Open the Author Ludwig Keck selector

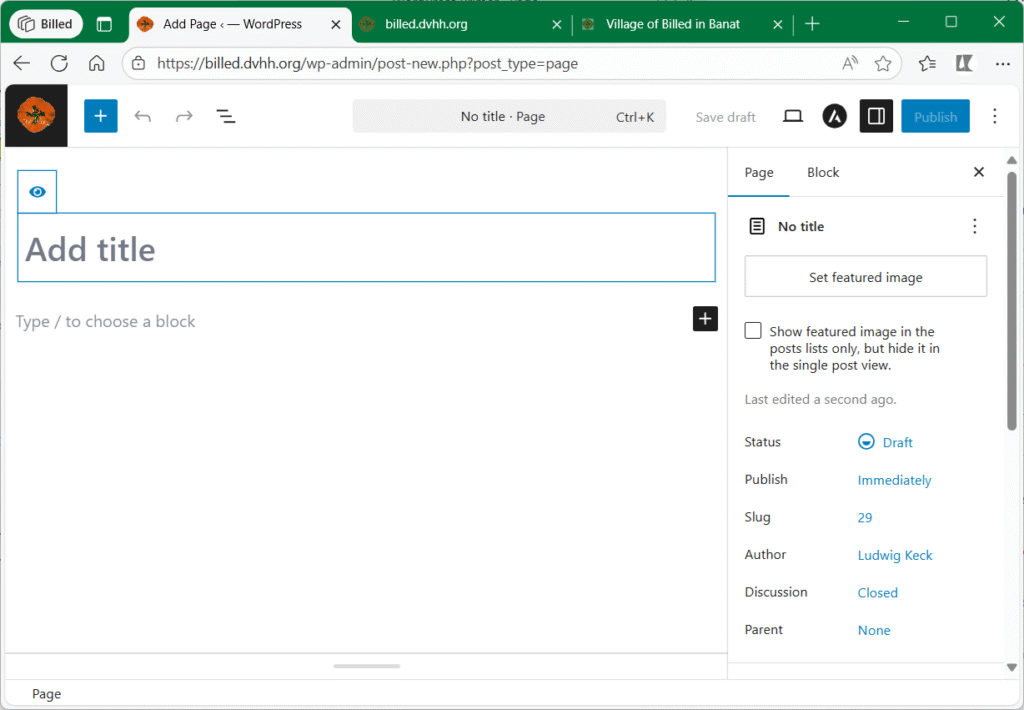coord(894,555)
